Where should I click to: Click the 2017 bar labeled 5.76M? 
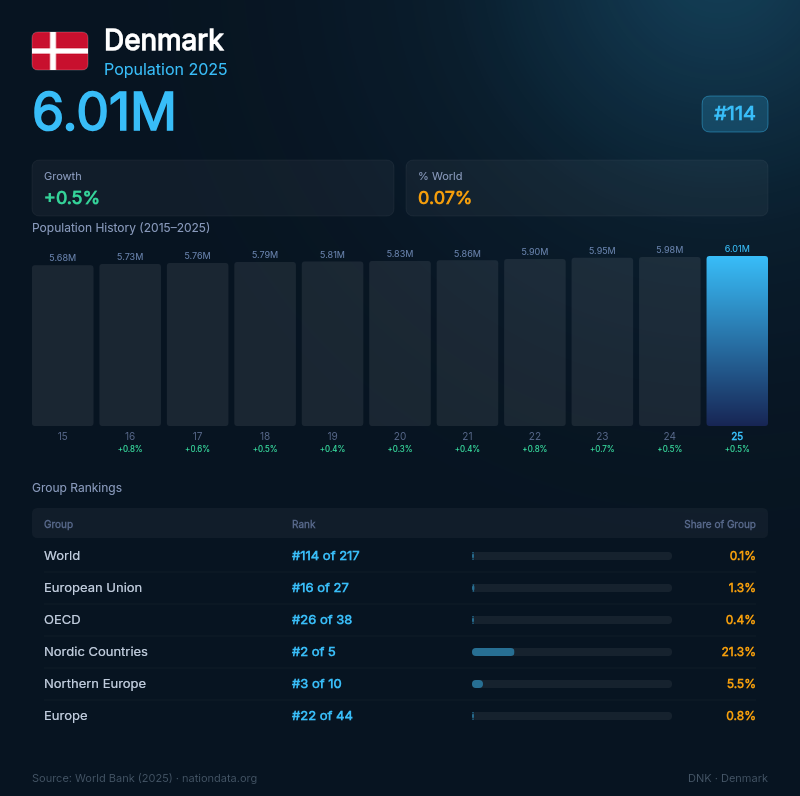[x=197, y=344]
